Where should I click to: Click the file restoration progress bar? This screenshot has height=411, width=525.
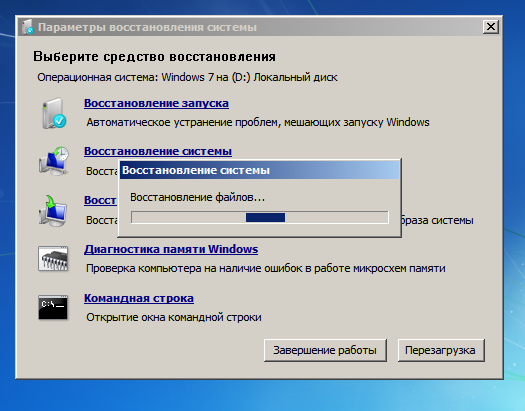point(260,218)
